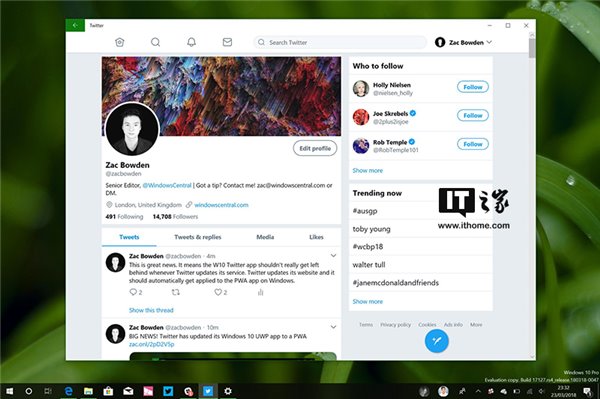Screen dimensions: 600x399
Task: View tweet activity bars on 4m tweet
Action: (x=261, y=292)
